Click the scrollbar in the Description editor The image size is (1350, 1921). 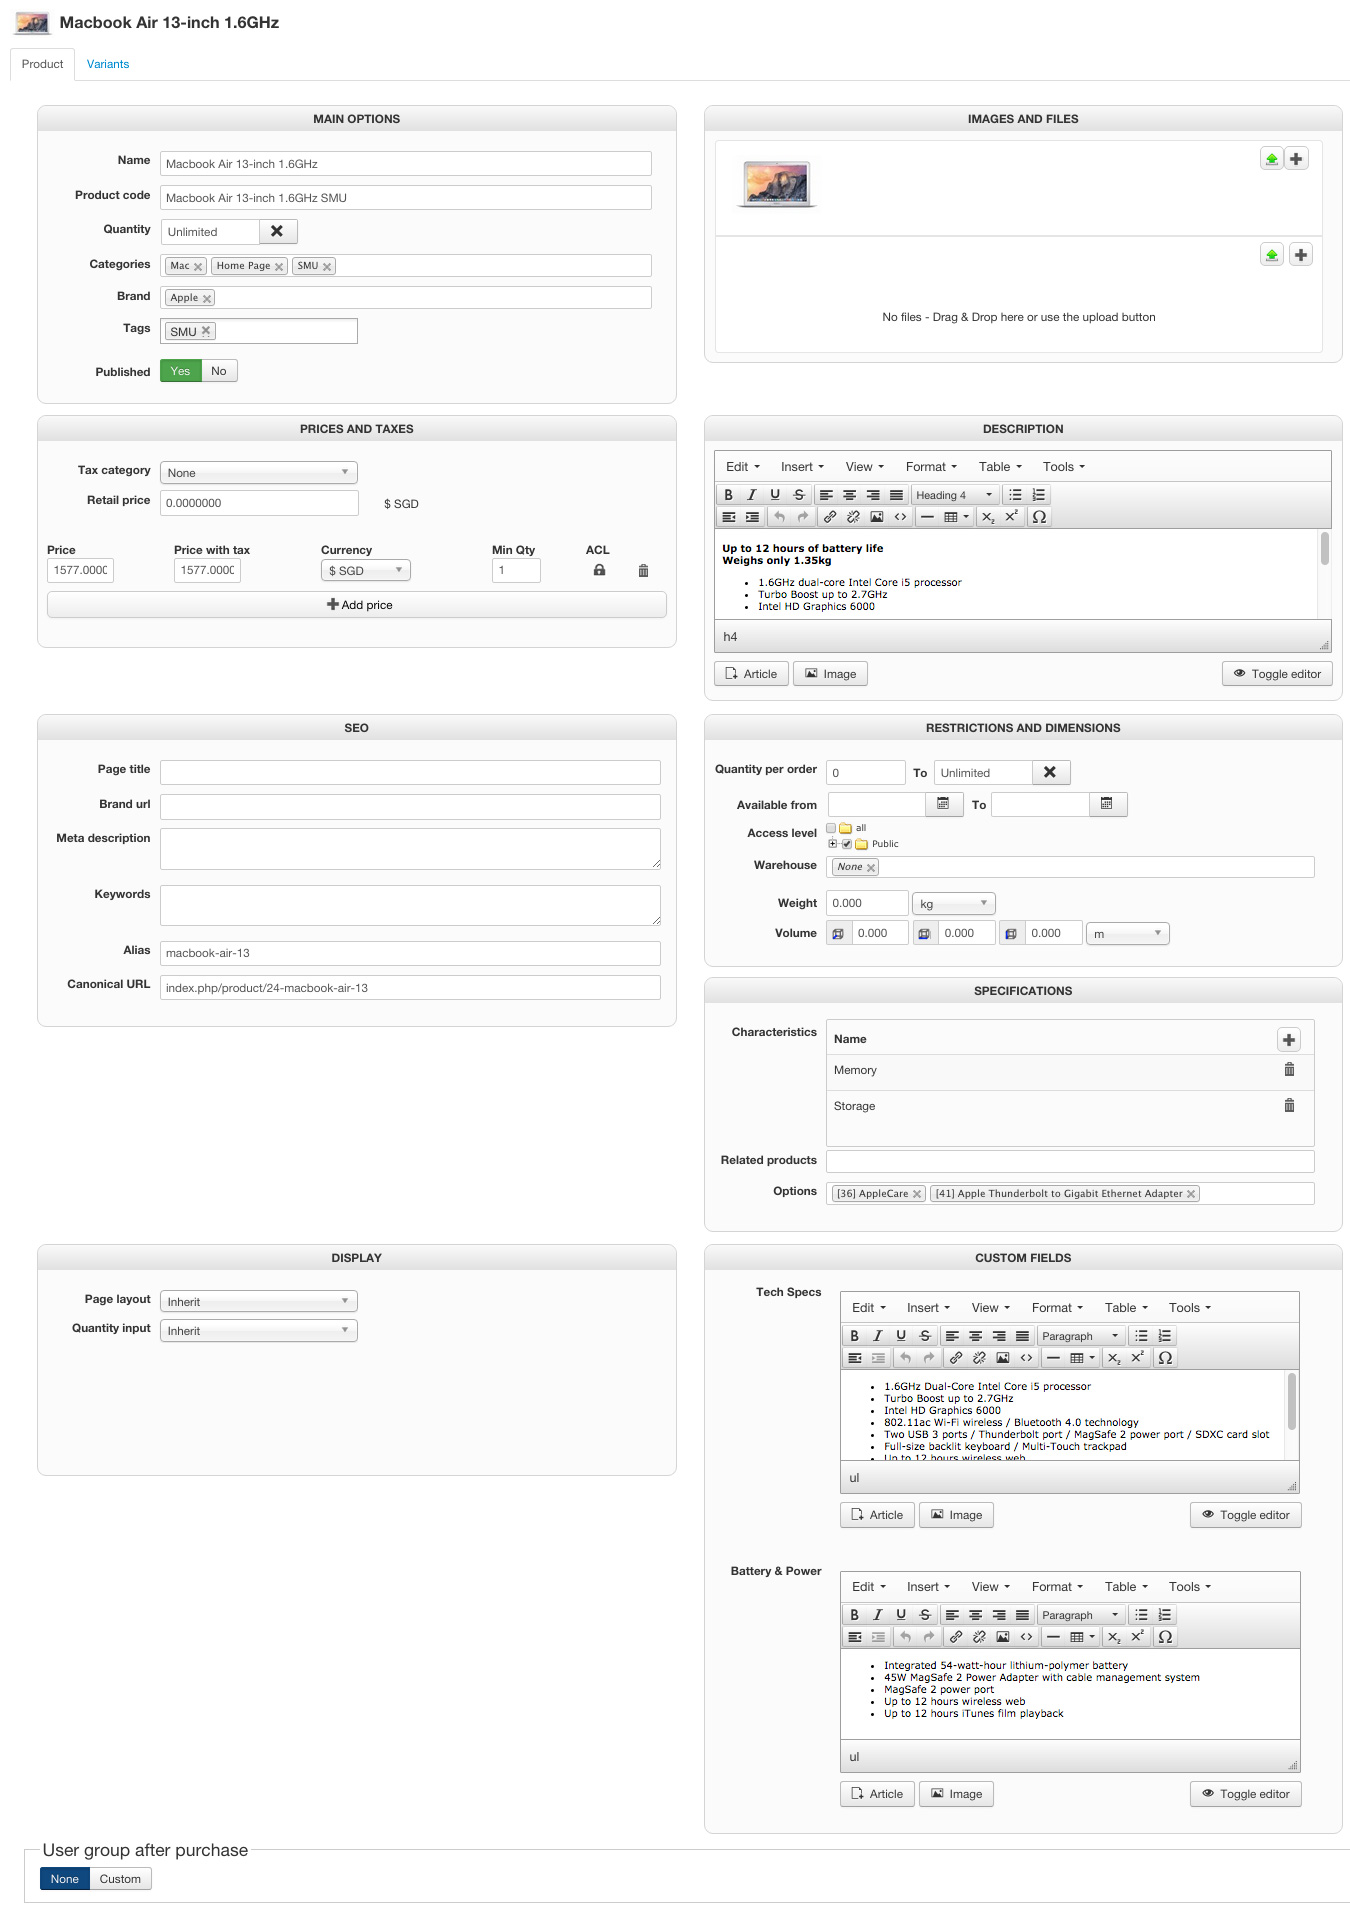point(1324,550)
